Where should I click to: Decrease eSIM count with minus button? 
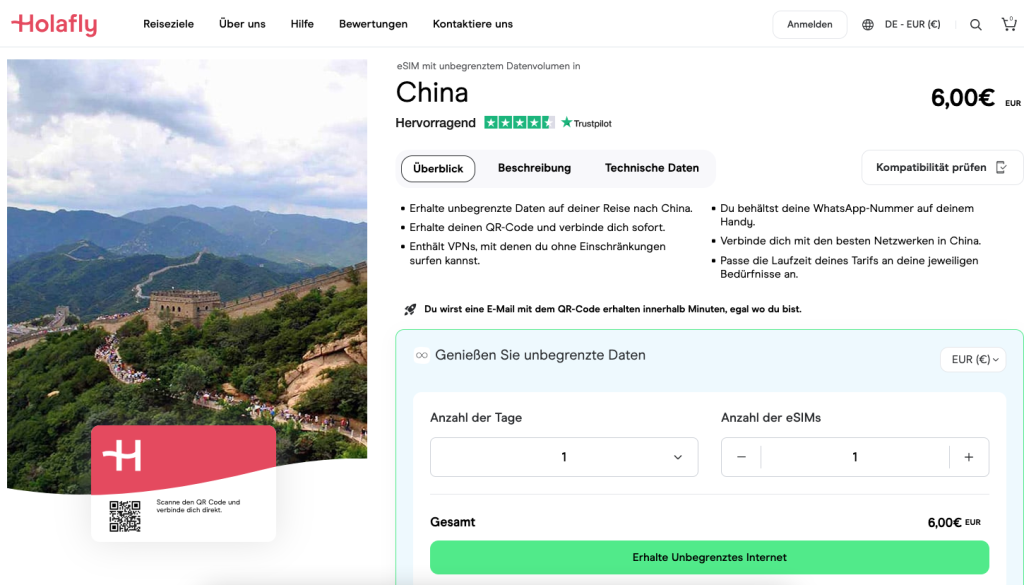coord(741,457)
